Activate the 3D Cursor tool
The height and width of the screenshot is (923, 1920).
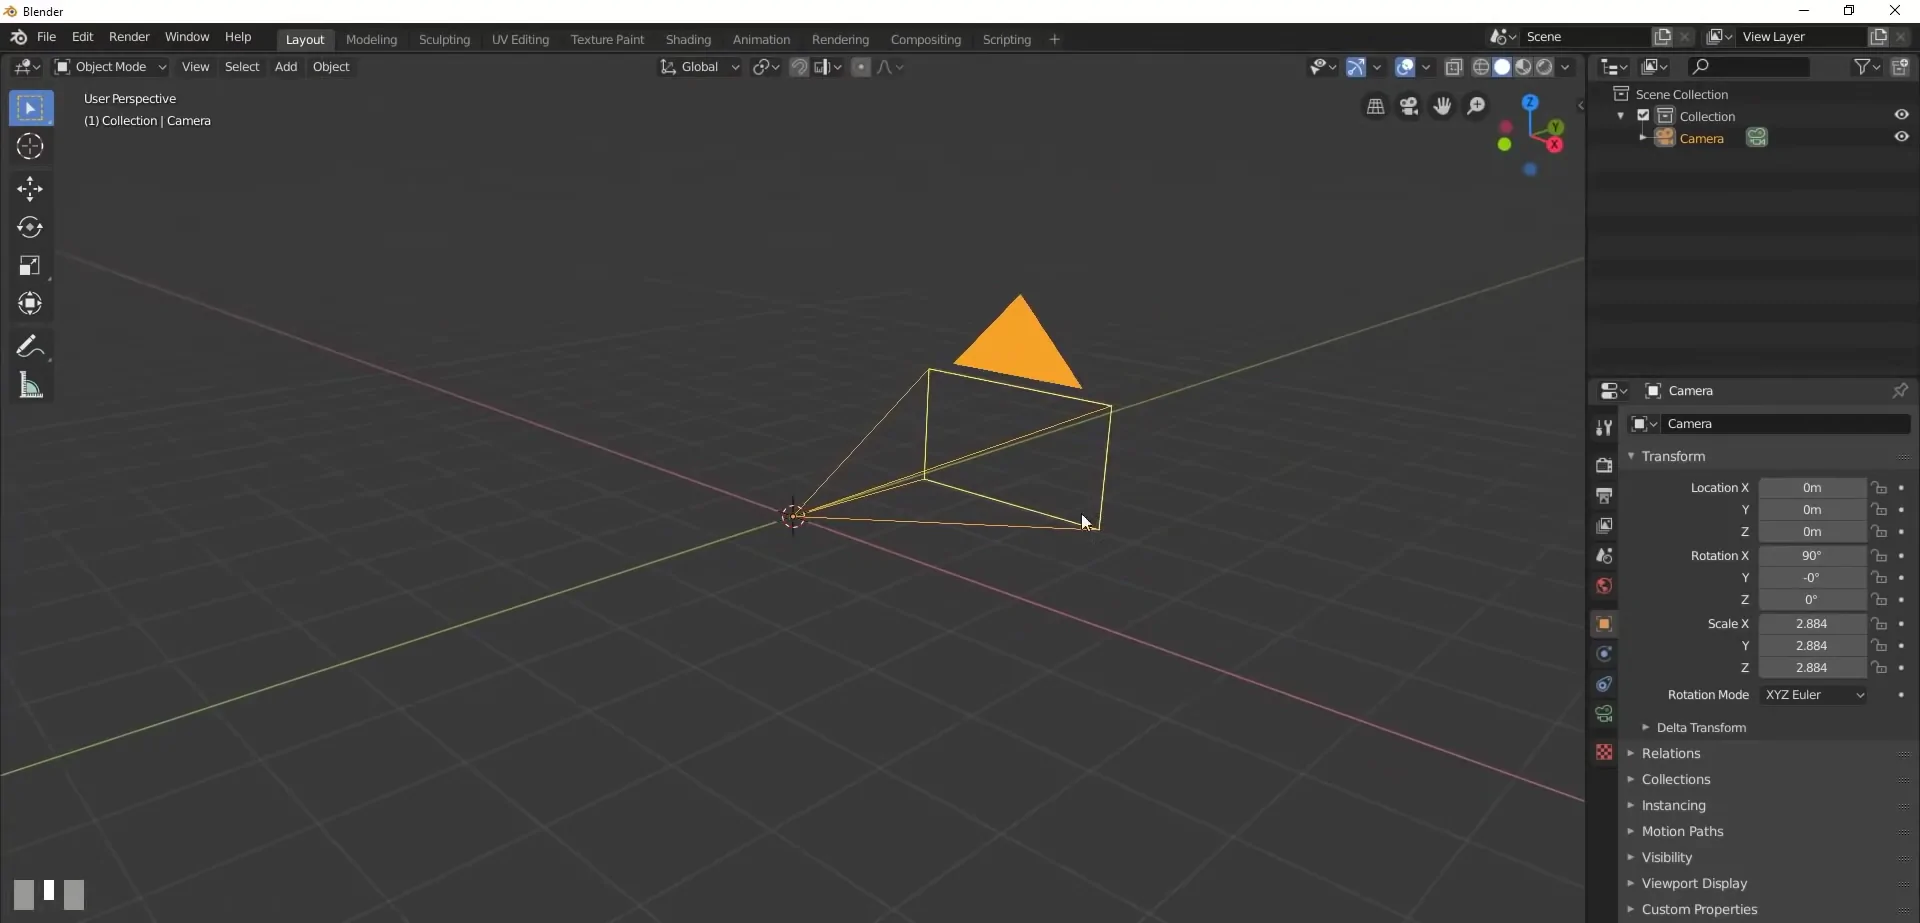click(30, 146)
